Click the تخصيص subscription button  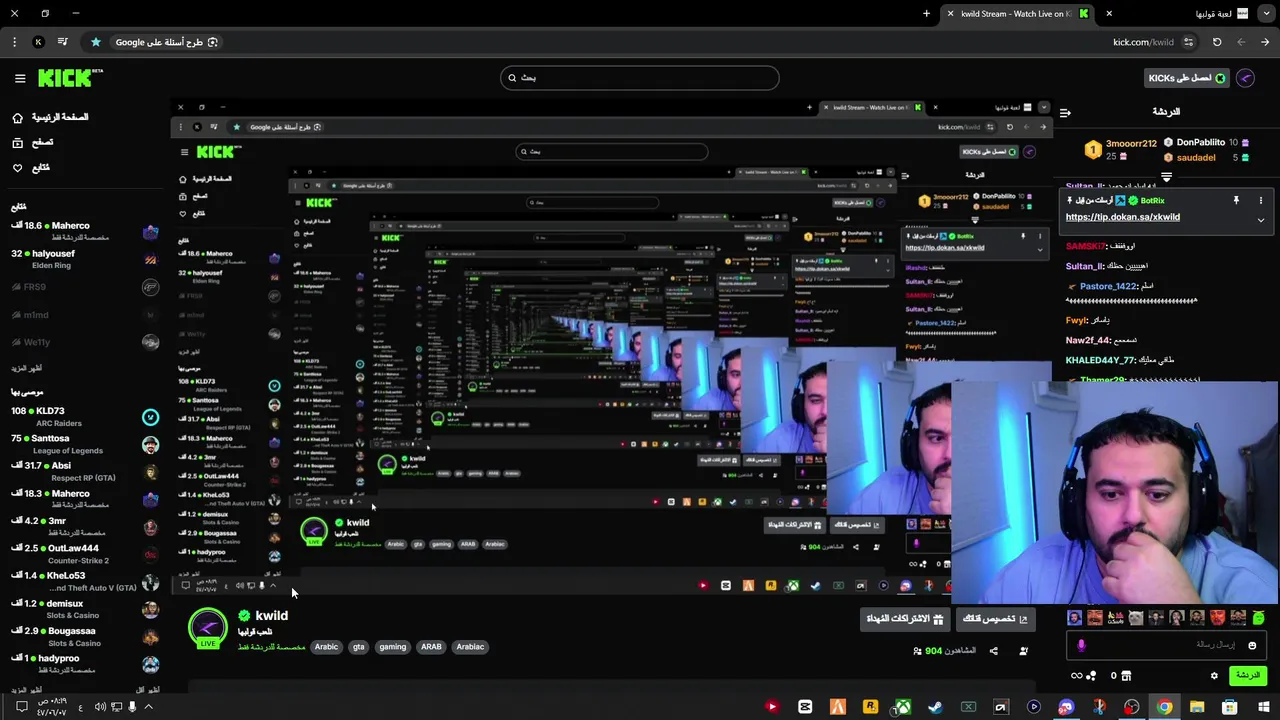click(x=996, y=619)
